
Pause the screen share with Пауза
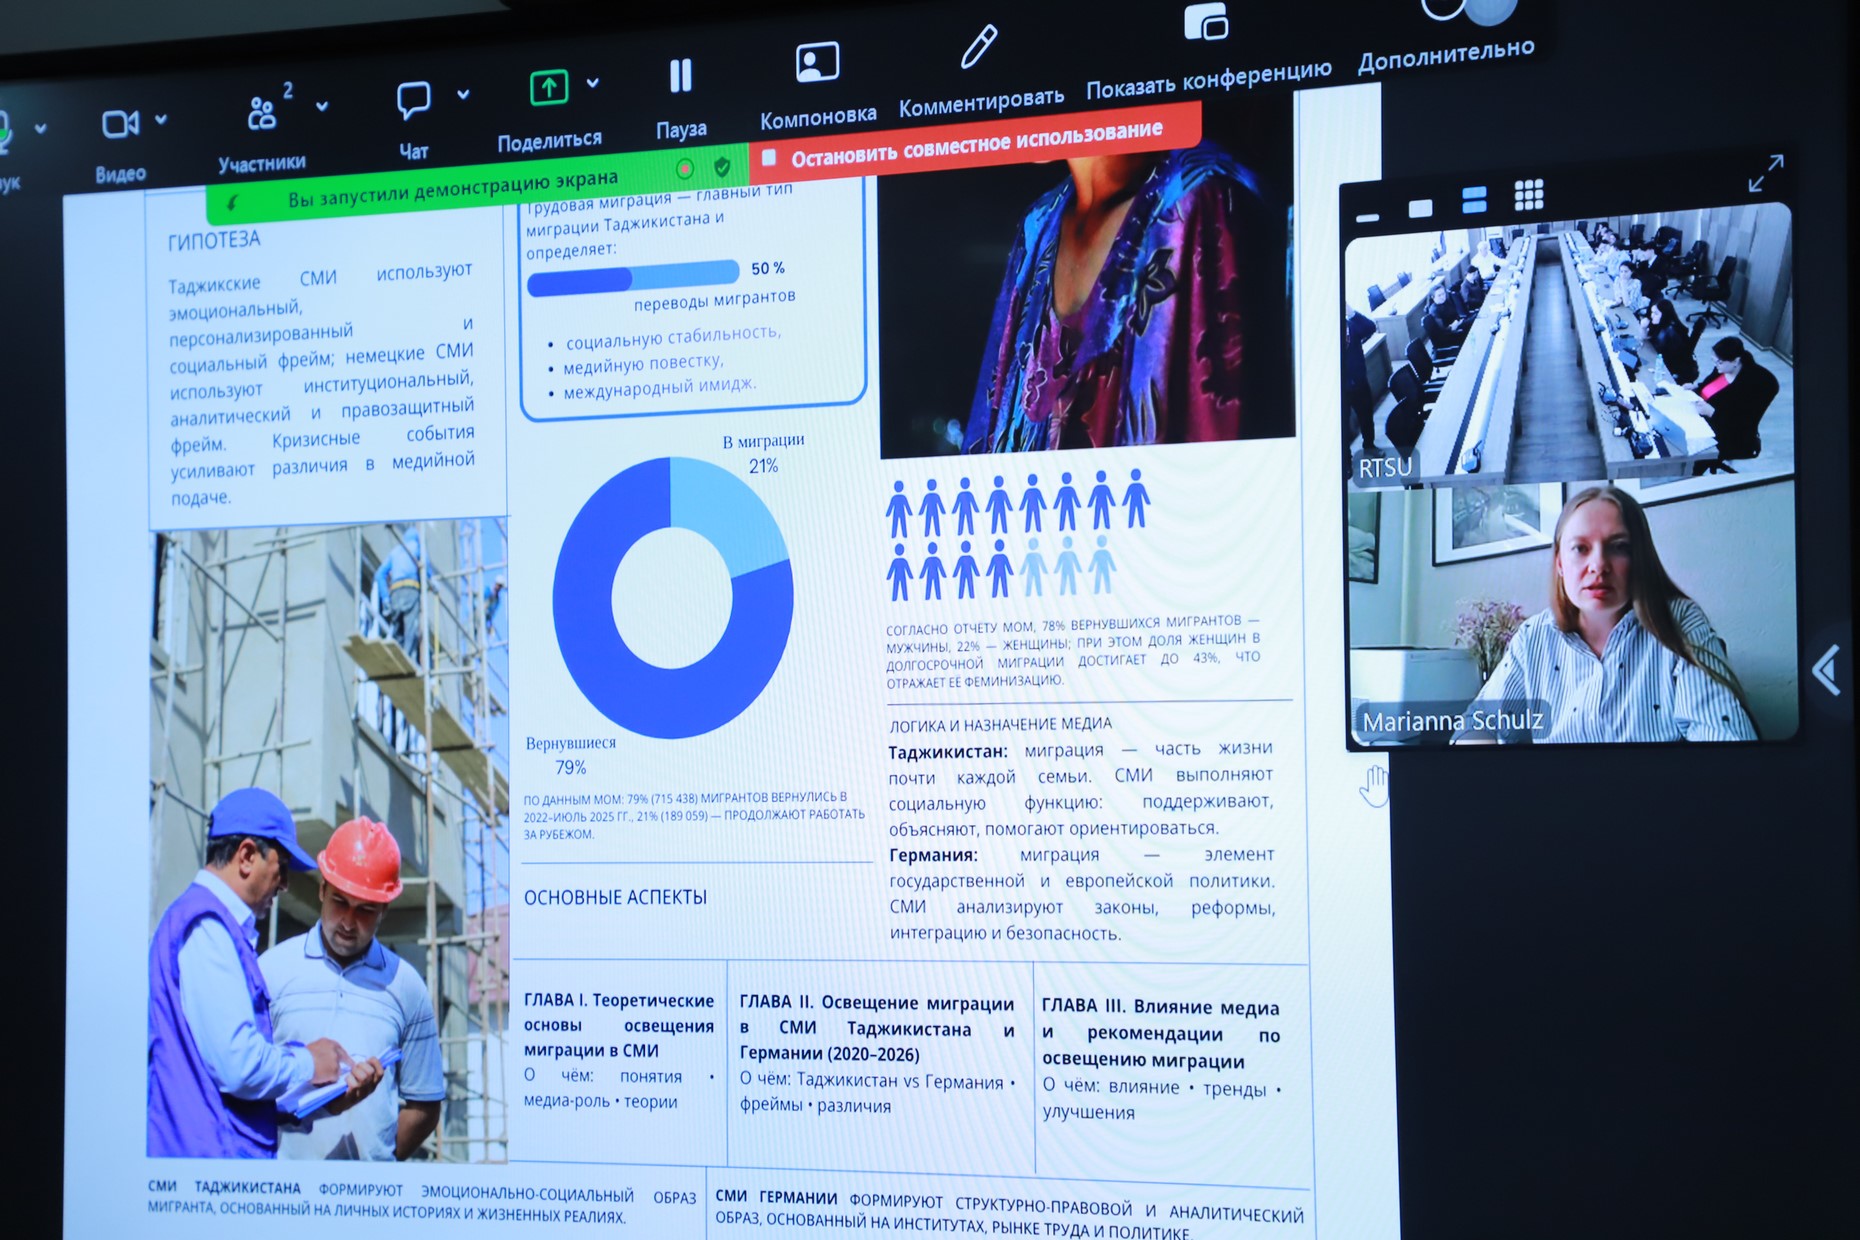[x=680, y=76]
